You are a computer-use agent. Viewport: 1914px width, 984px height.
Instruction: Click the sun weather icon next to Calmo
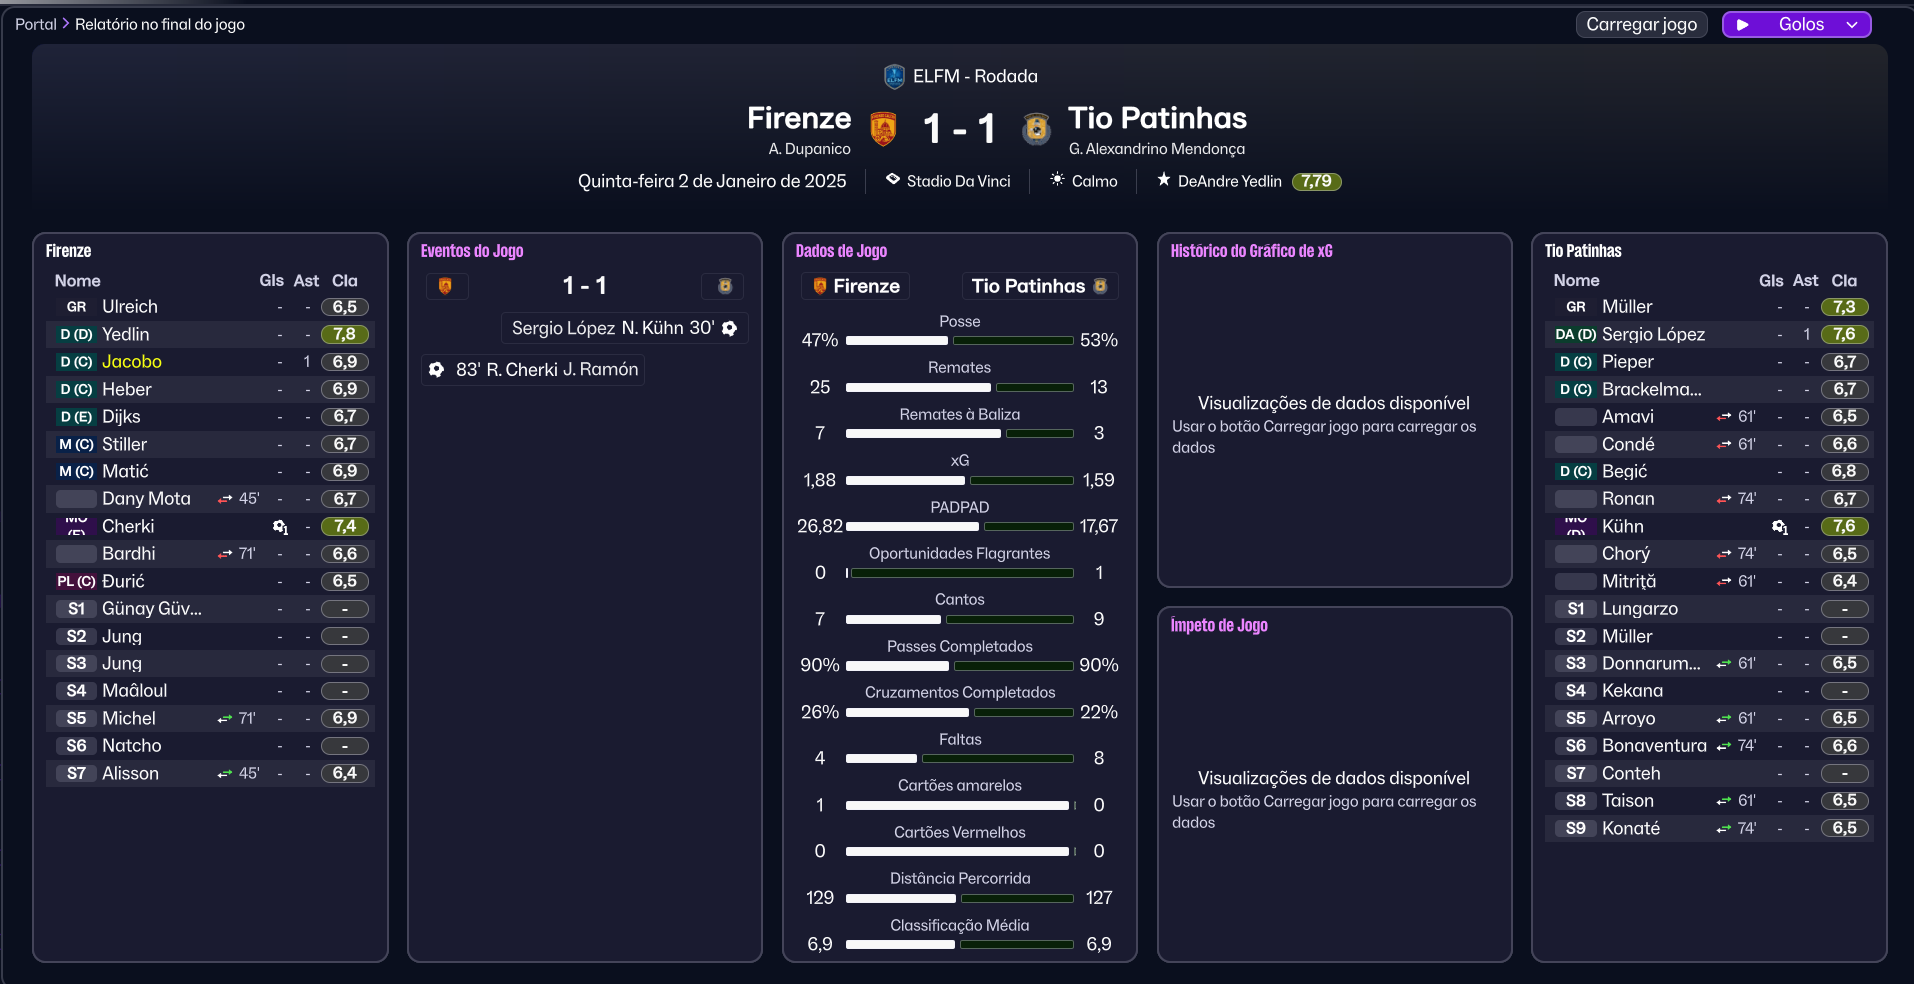click(x=1057, y=181)
